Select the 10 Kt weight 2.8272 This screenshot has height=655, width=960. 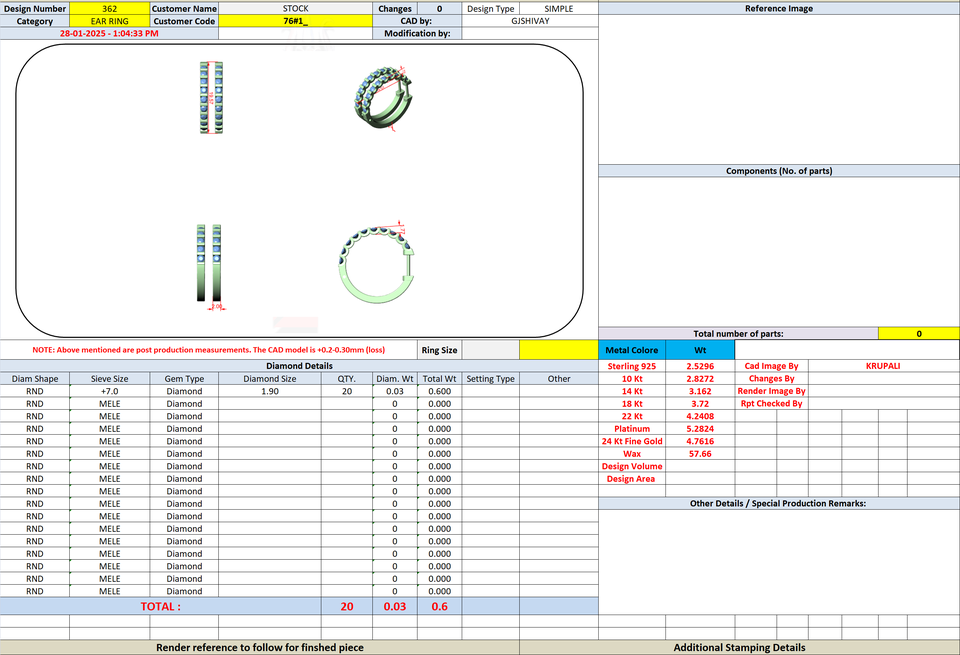click(700, 379)
